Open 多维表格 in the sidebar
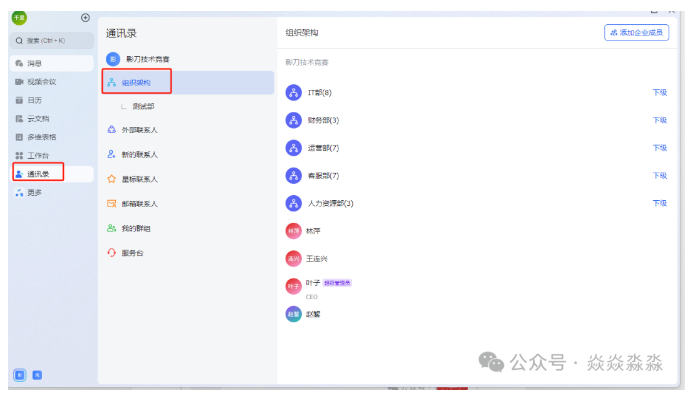698x401 pixels. tap(52, 137)
